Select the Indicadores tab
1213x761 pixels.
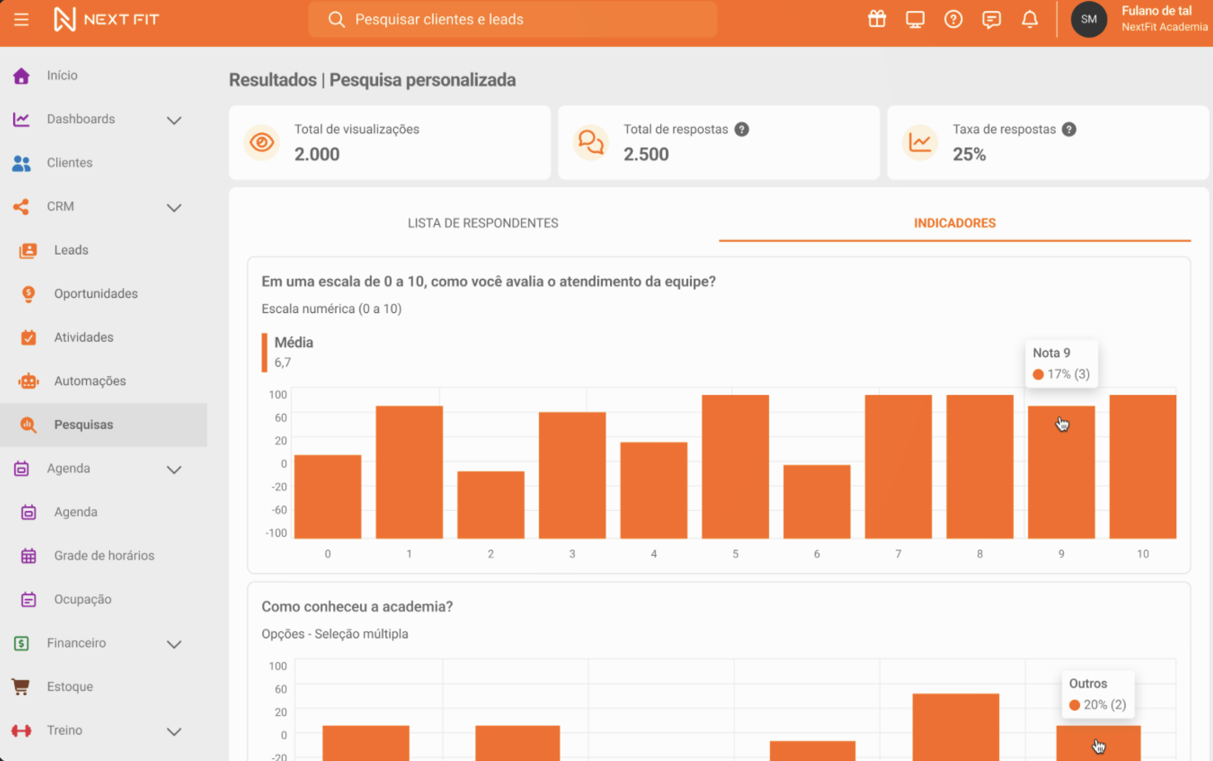coord(955,223)
